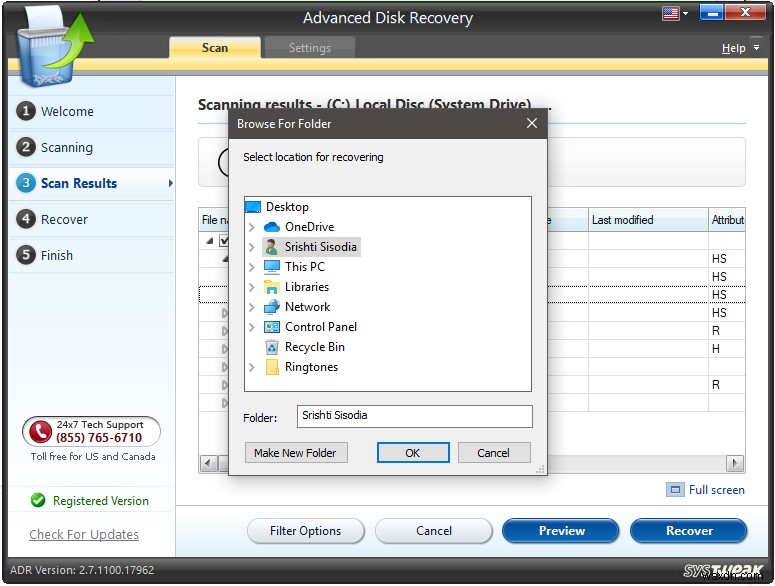Click the US flag language icon
This screenshot has width=775, height=586.
click(x=670, y=13)
